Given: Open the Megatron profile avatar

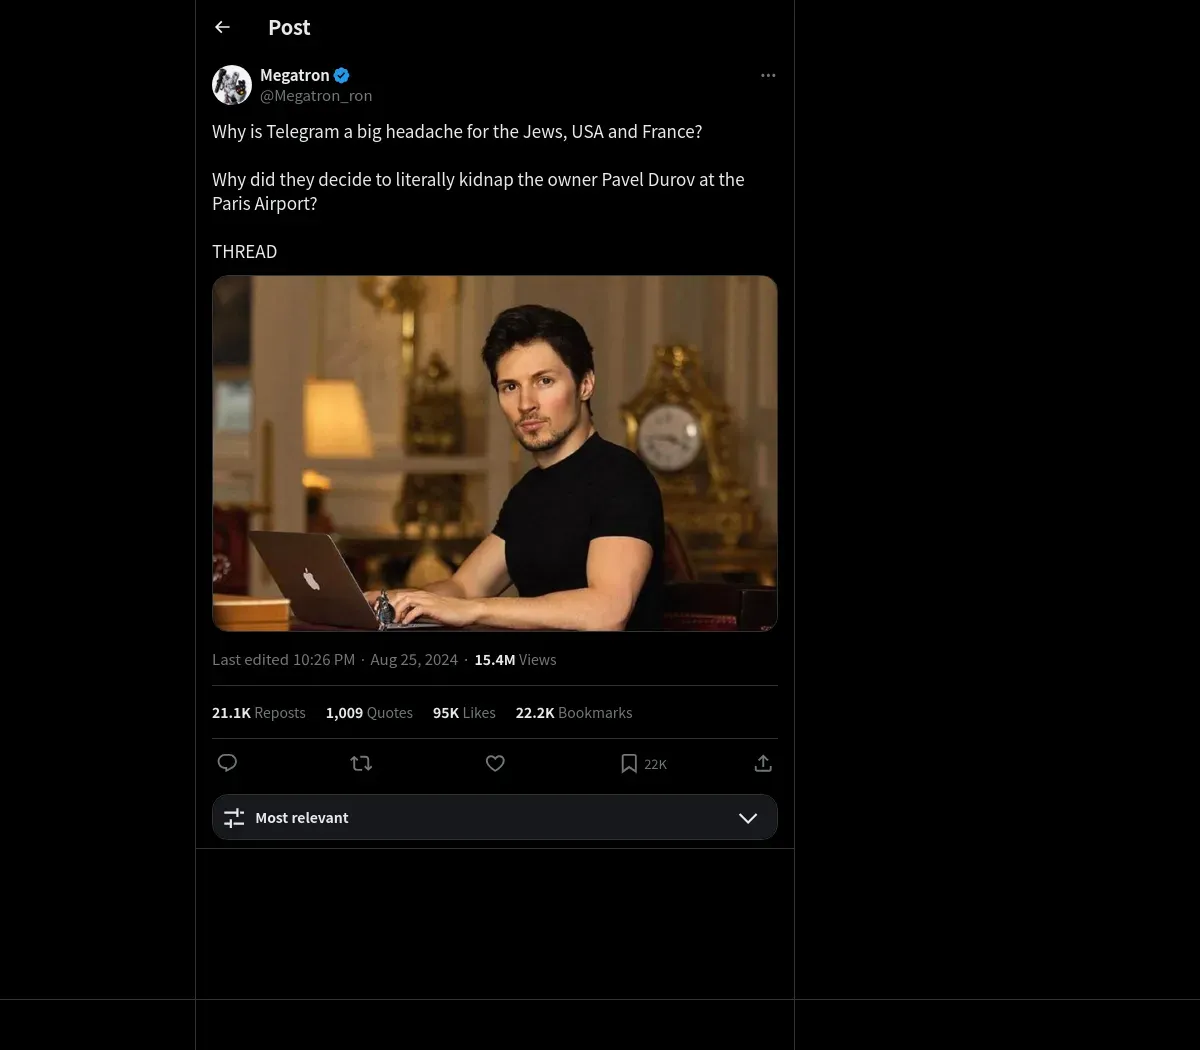Looking at the screenshot, I should (232, 85).
